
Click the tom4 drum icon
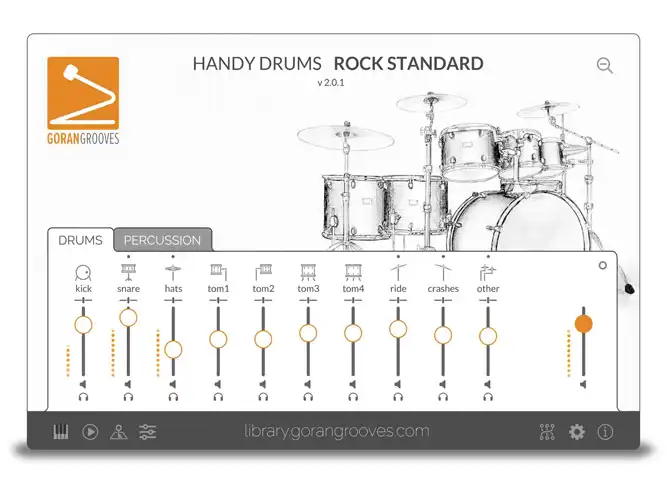point(353,272)
